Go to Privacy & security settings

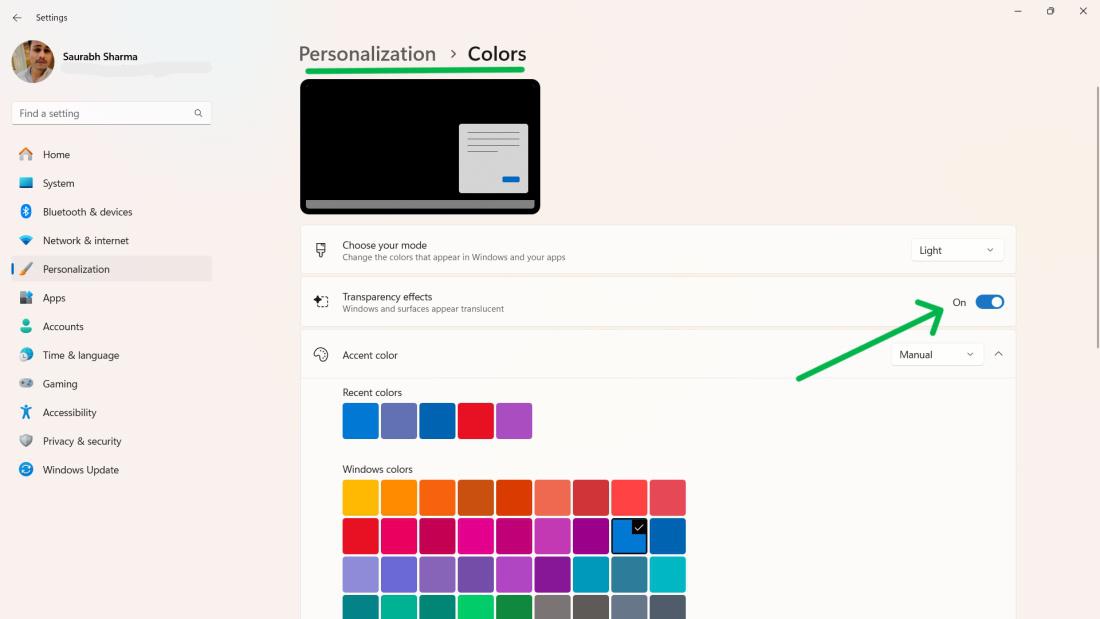(x=112, y=441)
